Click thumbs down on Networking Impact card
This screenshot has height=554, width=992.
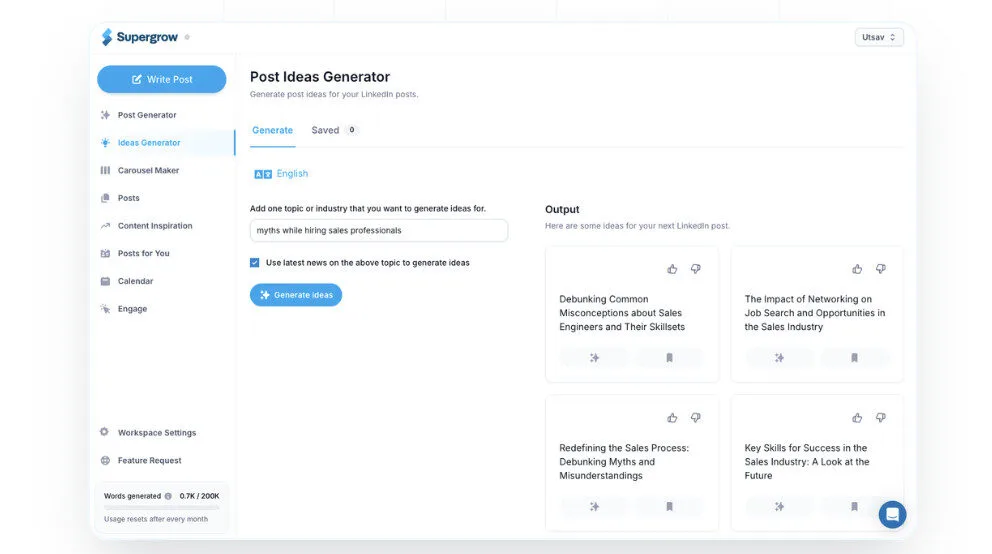[881, 269]
